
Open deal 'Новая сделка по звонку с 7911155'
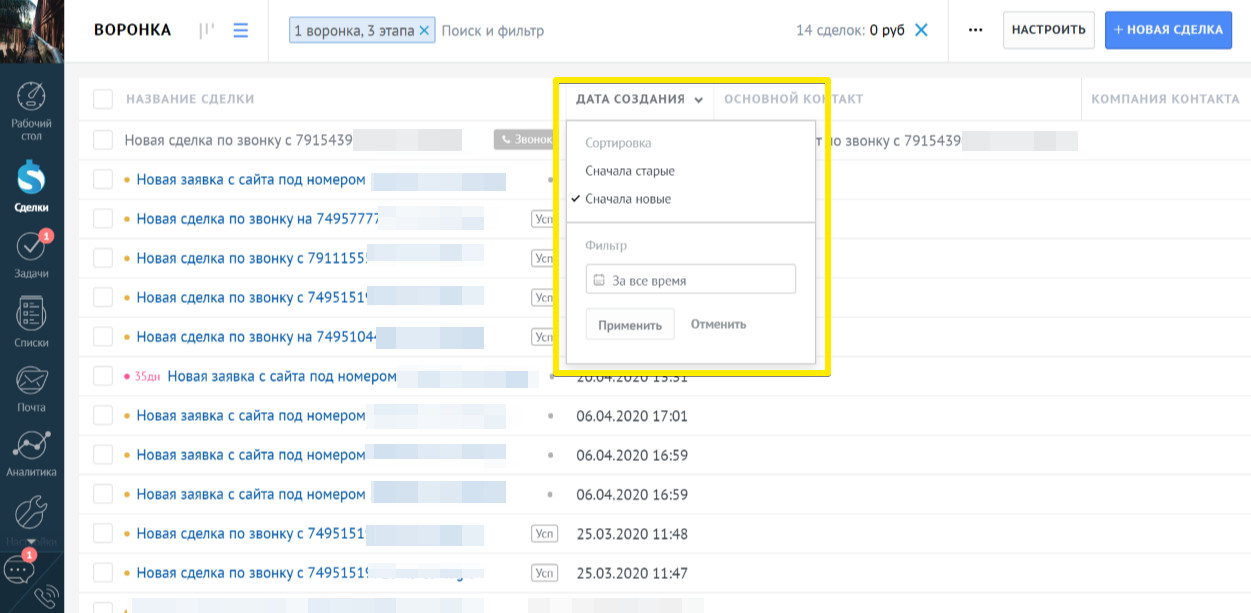click(x=252, y=258)
